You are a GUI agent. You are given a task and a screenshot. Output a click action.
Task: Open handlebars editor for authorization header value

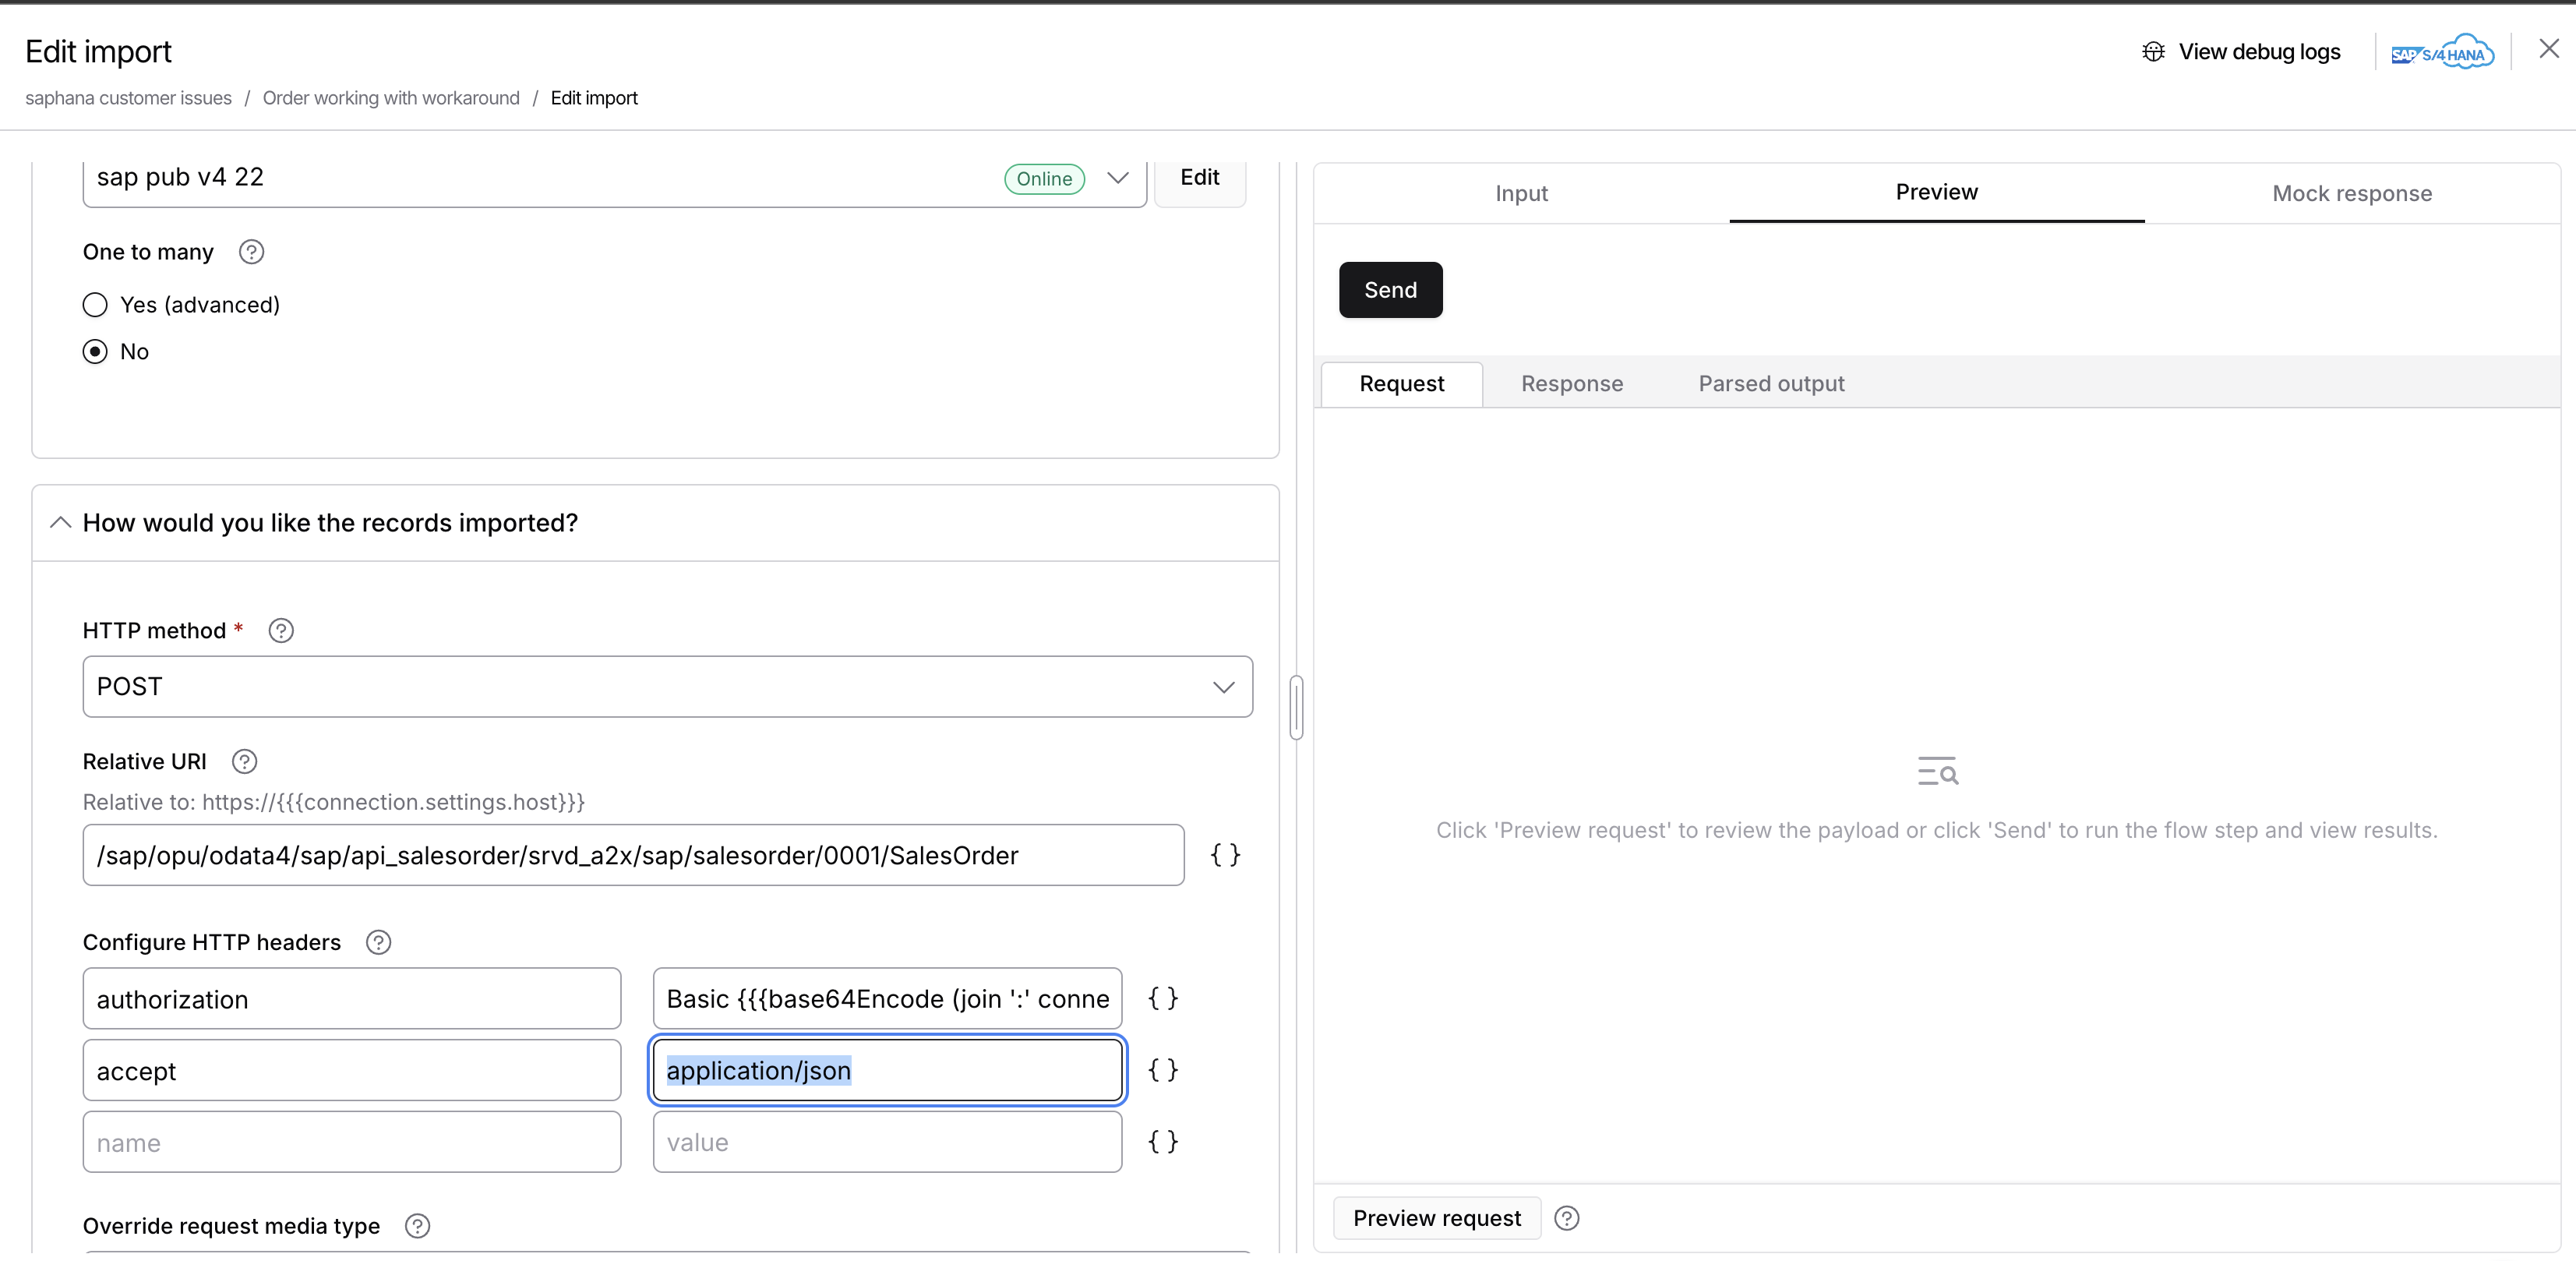point(1163,997)
